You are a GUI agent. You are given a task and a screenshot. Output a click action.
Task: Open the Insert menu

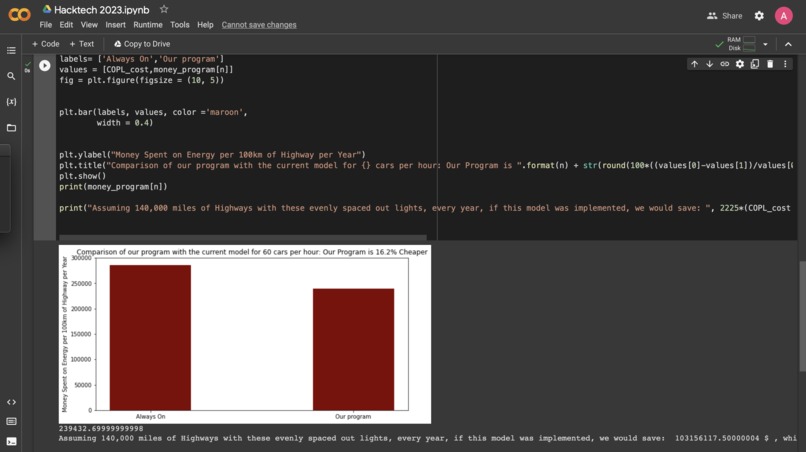[115, 25]
